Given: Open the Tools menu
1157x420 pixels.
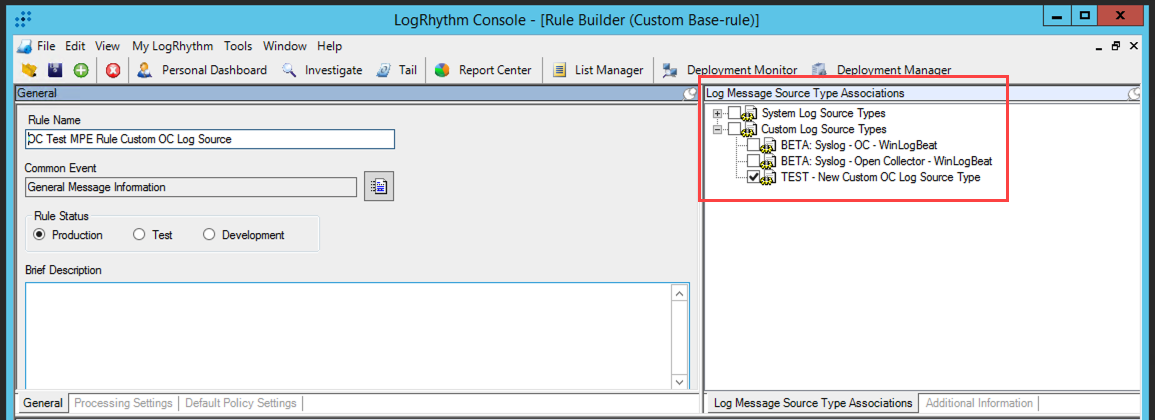Looking at the screenshot, I should coord(238,46).
